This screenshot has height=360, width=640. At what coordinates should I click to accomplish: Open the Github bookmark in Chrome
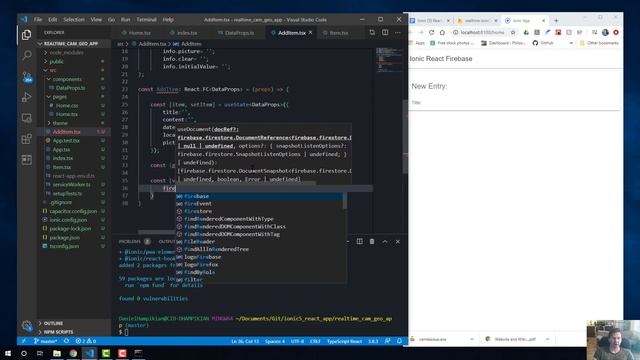click(x=543, y=43)
